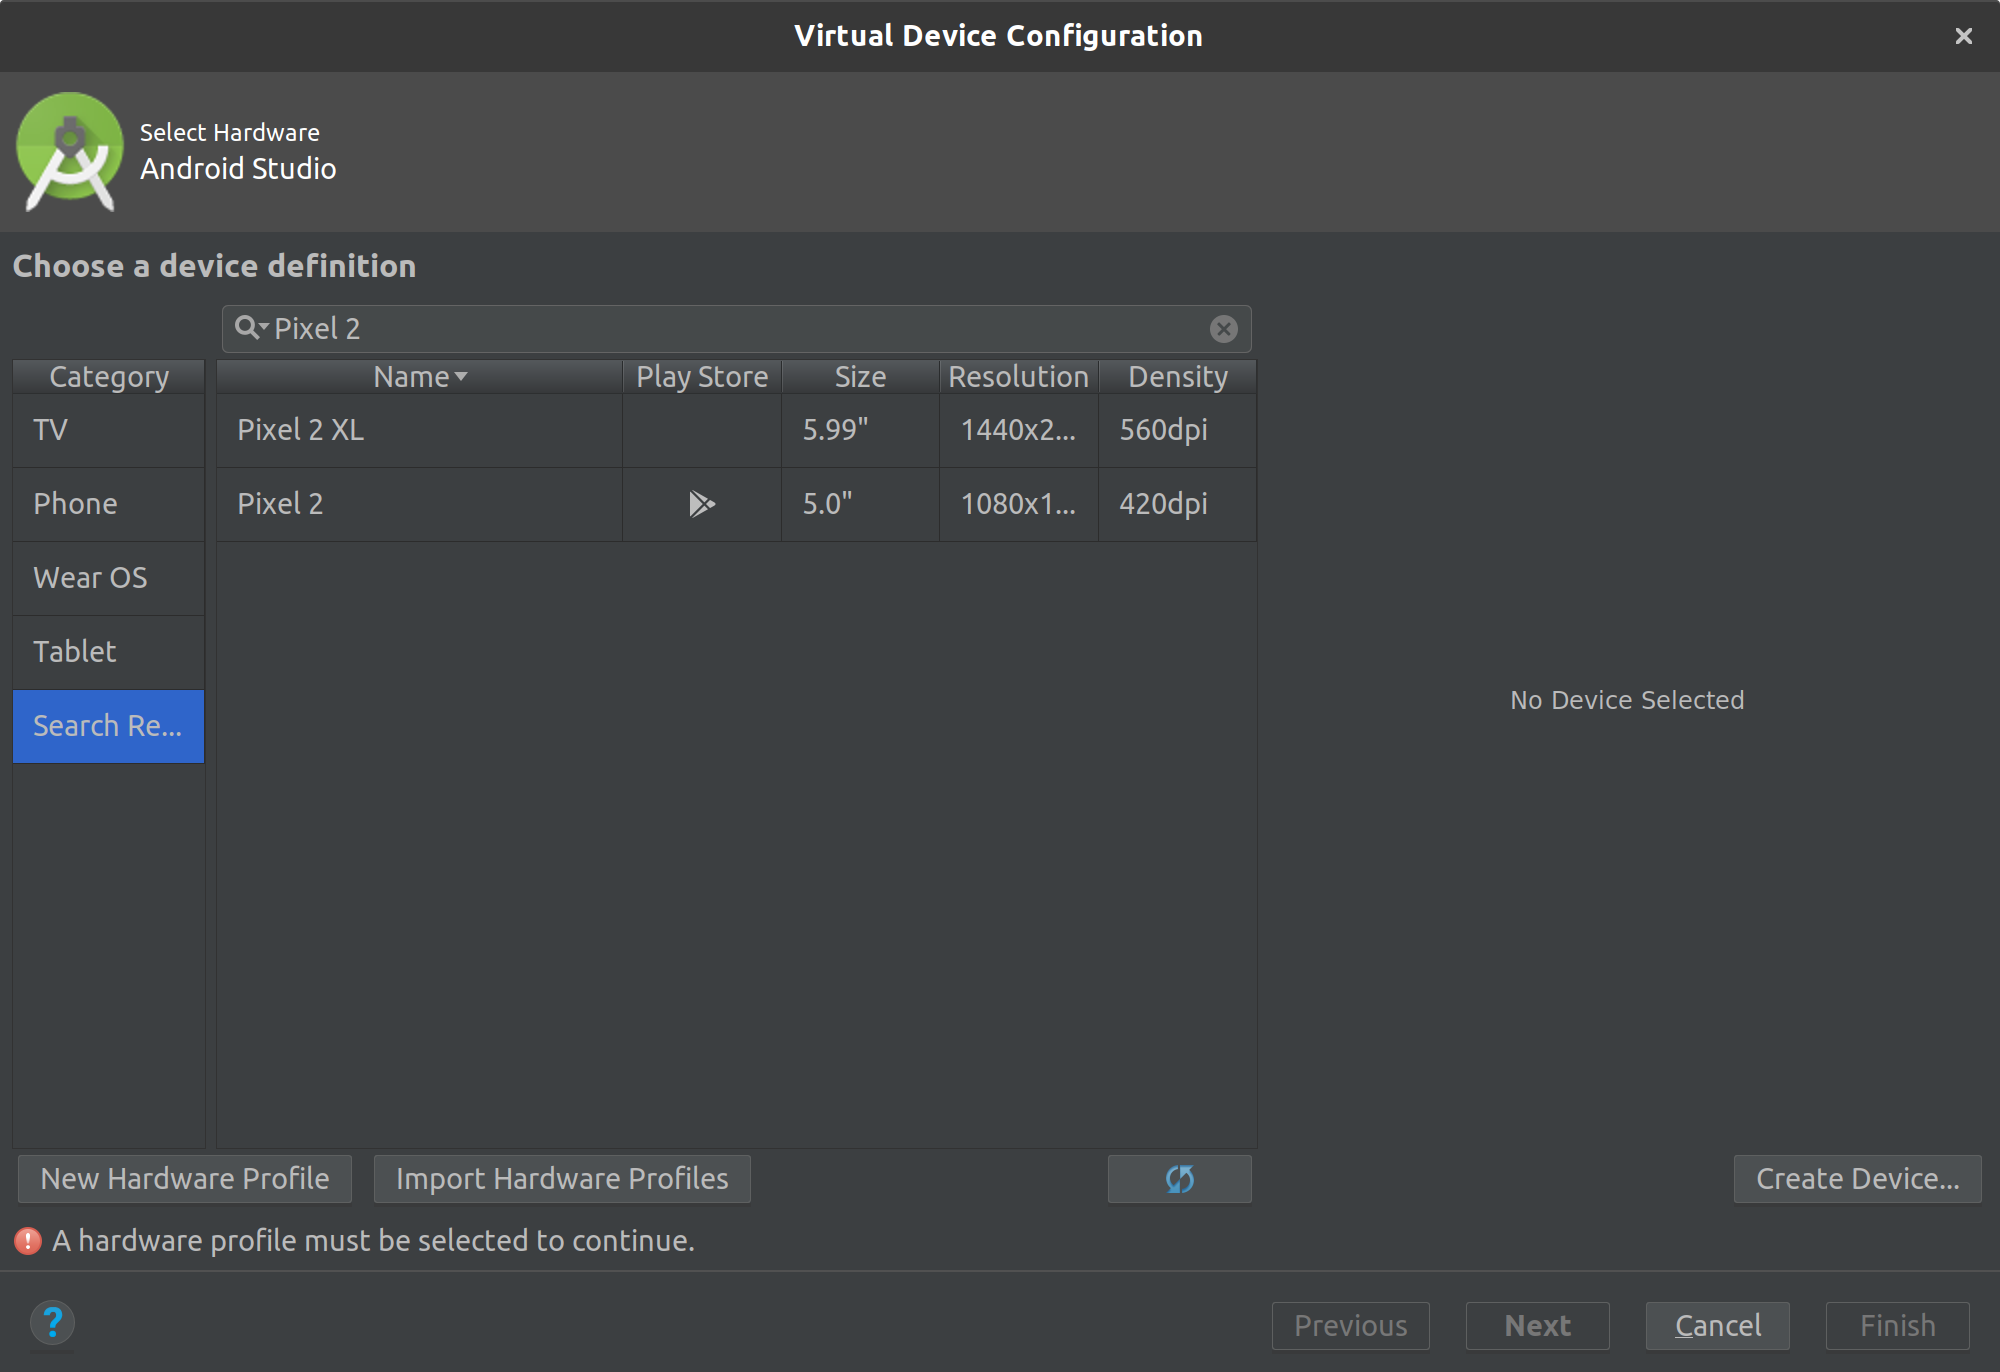
Task: Close the Virtual Device Configuration dialog
Action: click(x=1963, y=36)
